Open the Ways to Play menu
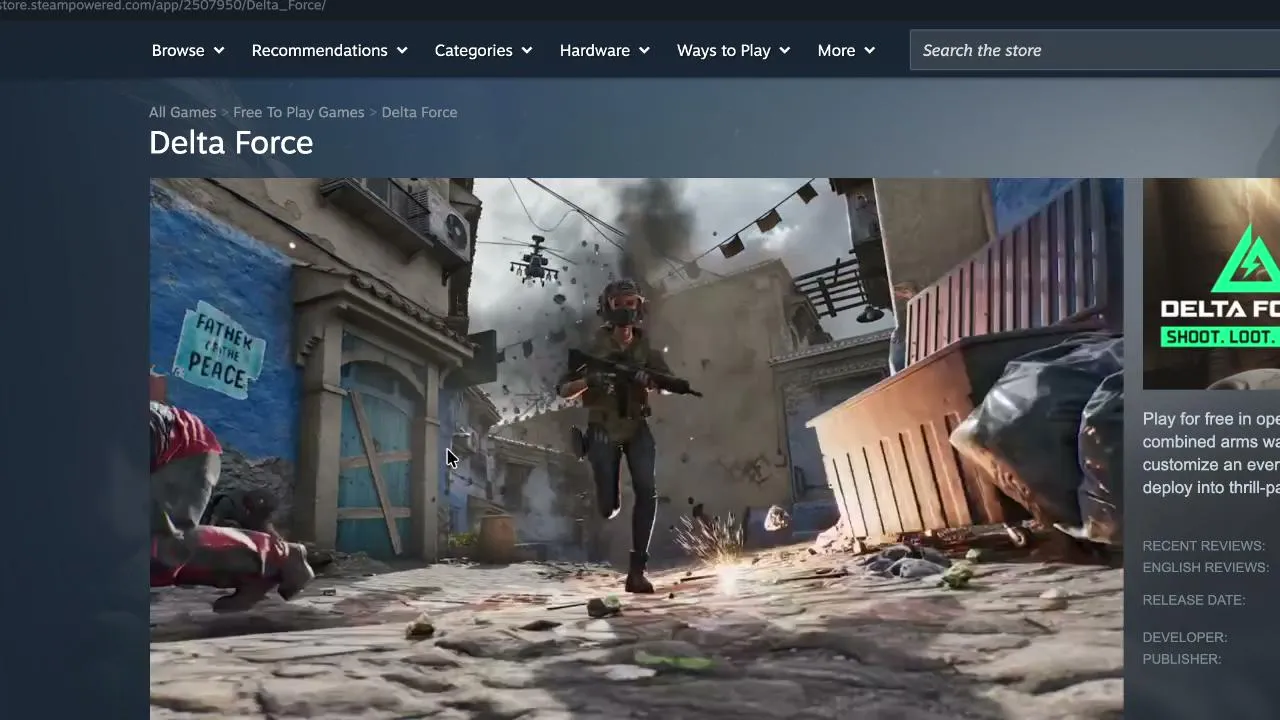The width and height of the screenshot is (1280, 720). (x=733, y=50)
